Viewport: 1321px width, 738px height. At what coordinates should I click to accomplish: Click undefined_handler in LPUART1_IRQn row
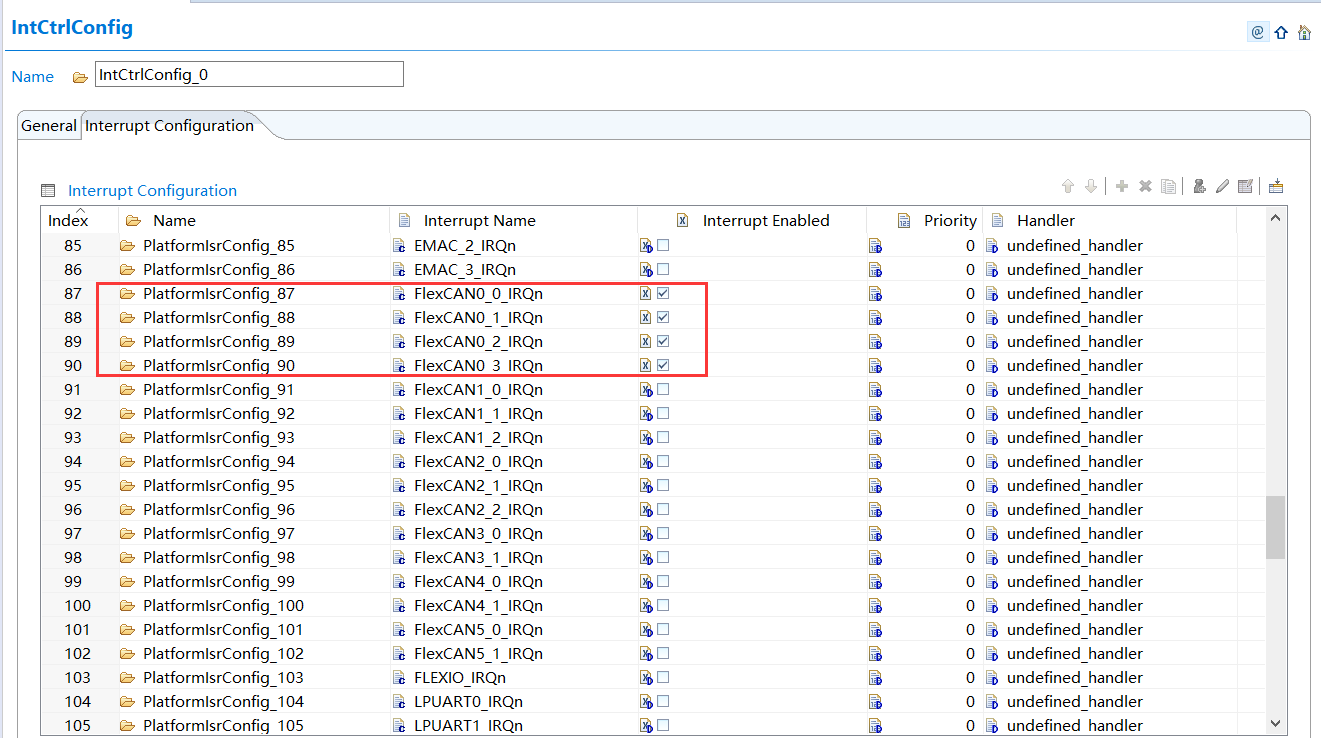point(1075,726)
